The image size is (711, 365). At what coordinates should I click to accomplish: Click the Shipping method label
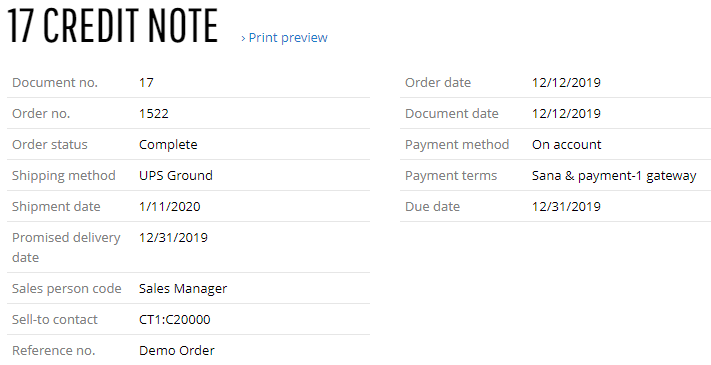click(x=64, y=176)
